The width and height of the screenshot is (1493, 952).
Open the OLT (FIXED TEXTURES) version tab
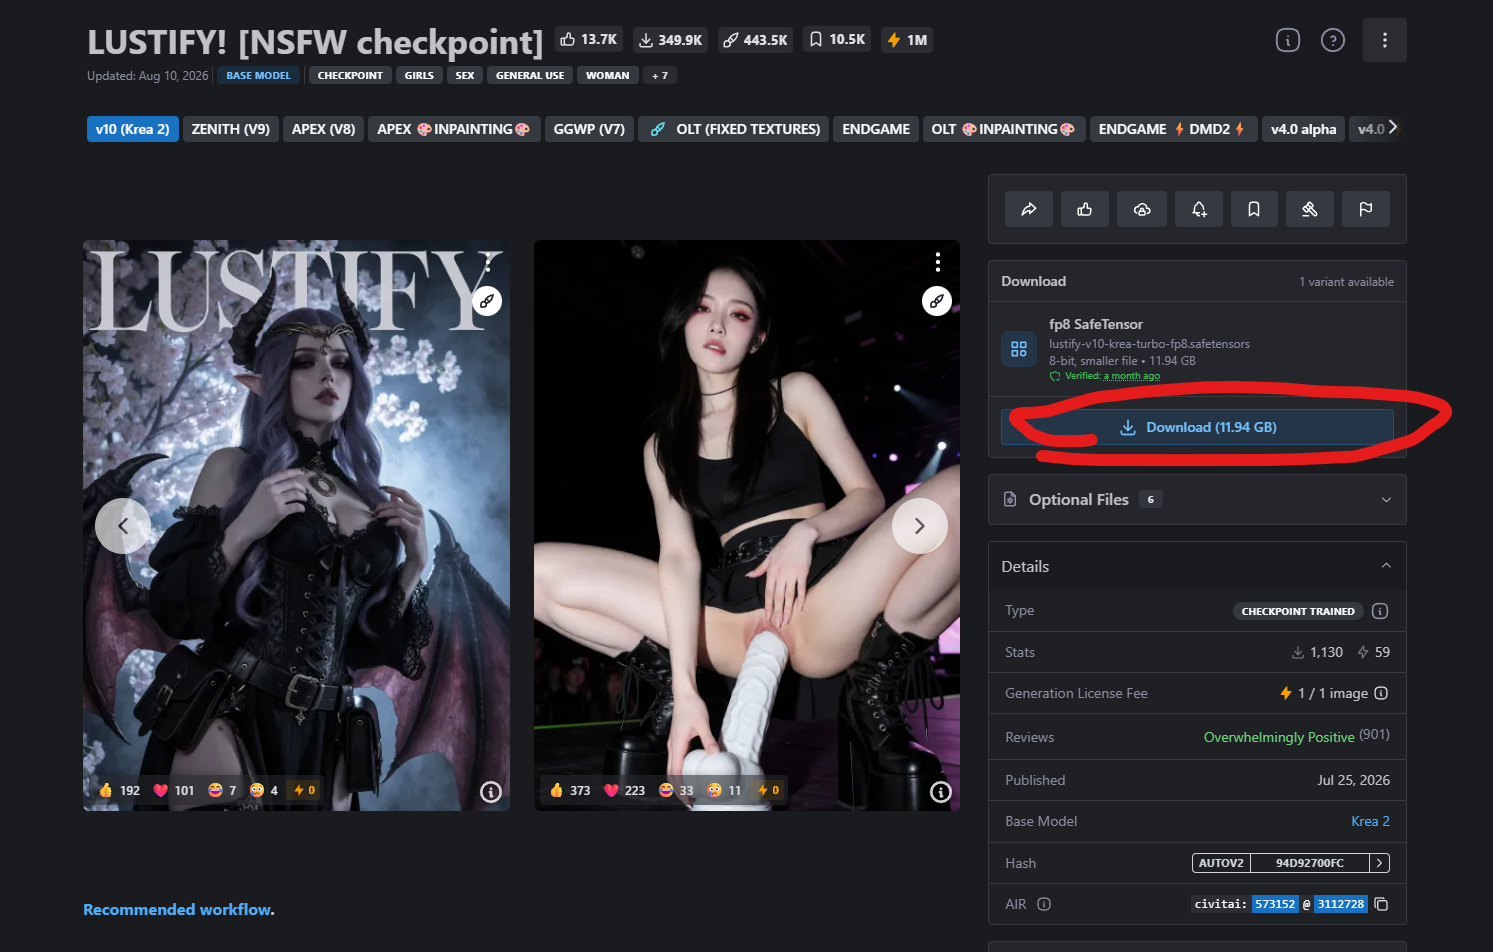click(734, 129)
